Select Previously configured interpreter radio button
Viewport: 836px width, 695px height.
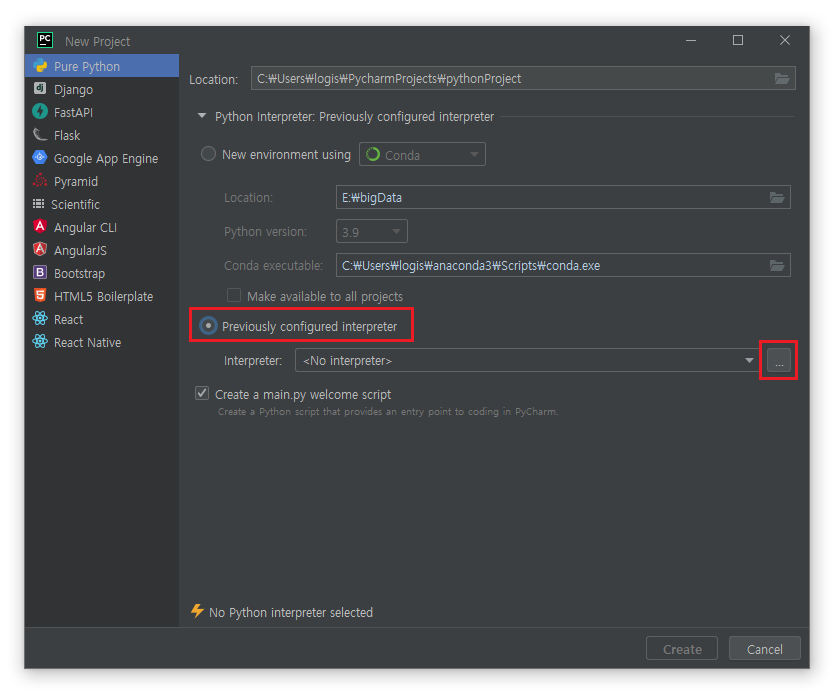208,325
